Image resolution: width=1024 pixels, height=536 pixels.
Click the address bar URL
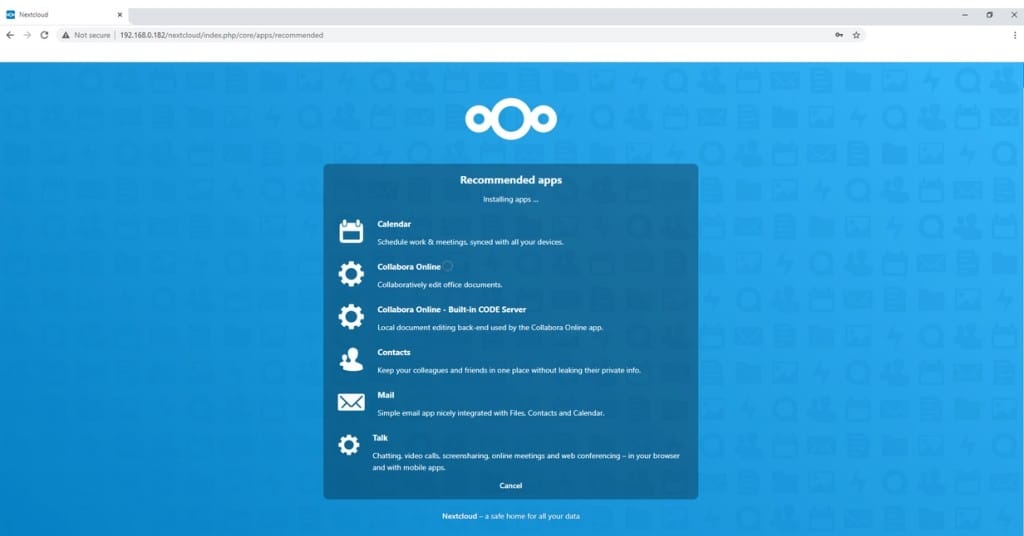click(221, 35)
